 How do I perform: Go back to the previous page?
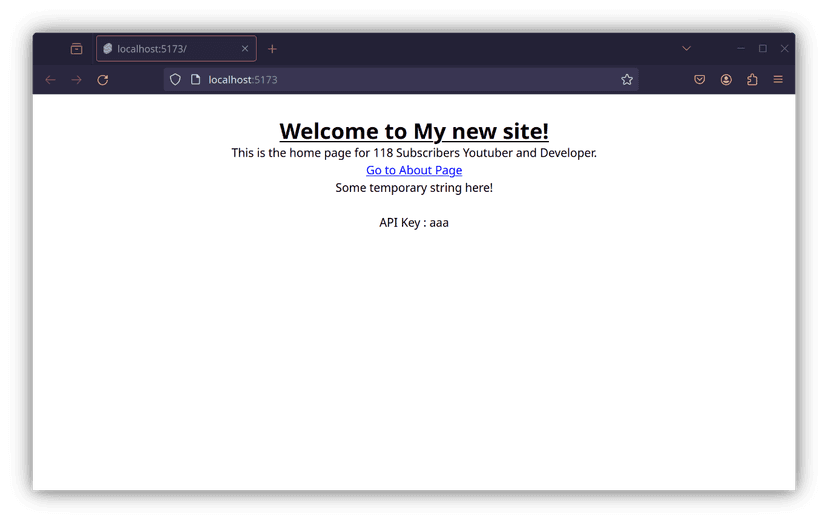click(50, 80)
